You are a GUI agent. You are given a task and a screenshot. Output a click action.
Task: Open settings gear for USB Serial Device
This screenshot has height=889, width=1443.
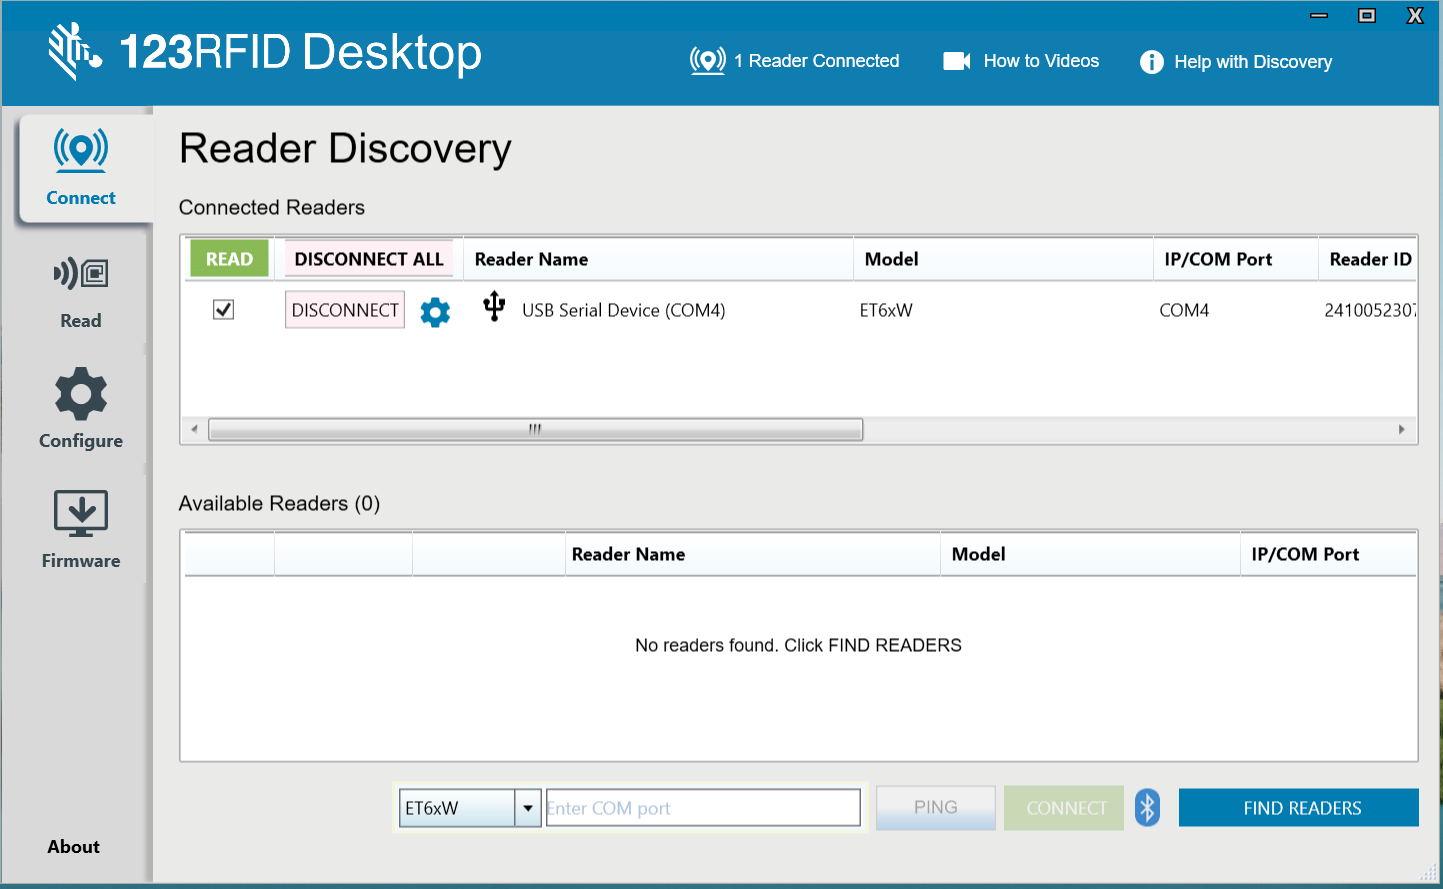pos(435,312)
